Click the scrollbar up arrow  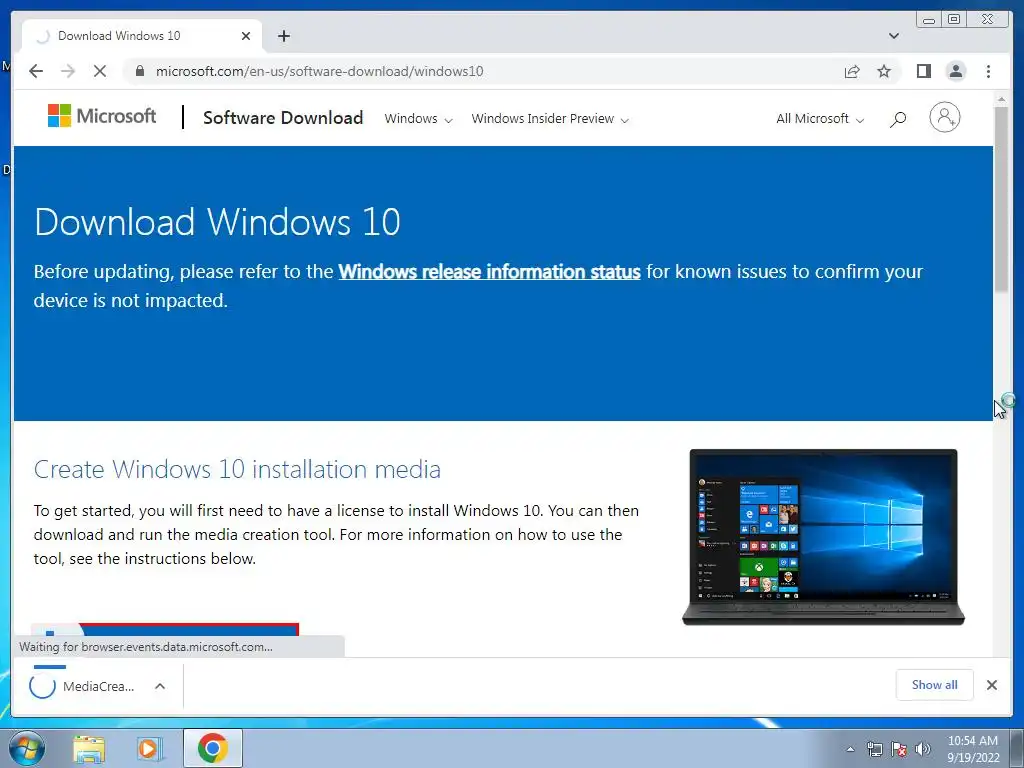pos(1001,99)
